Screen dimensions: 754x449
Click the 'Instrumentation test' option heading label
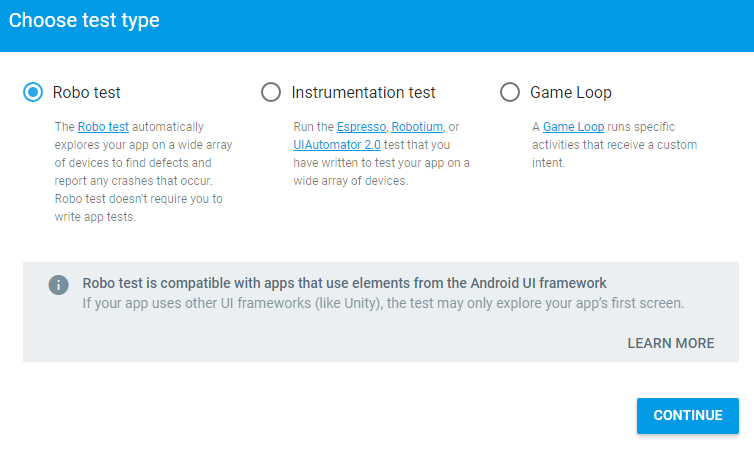click(364, 92)
